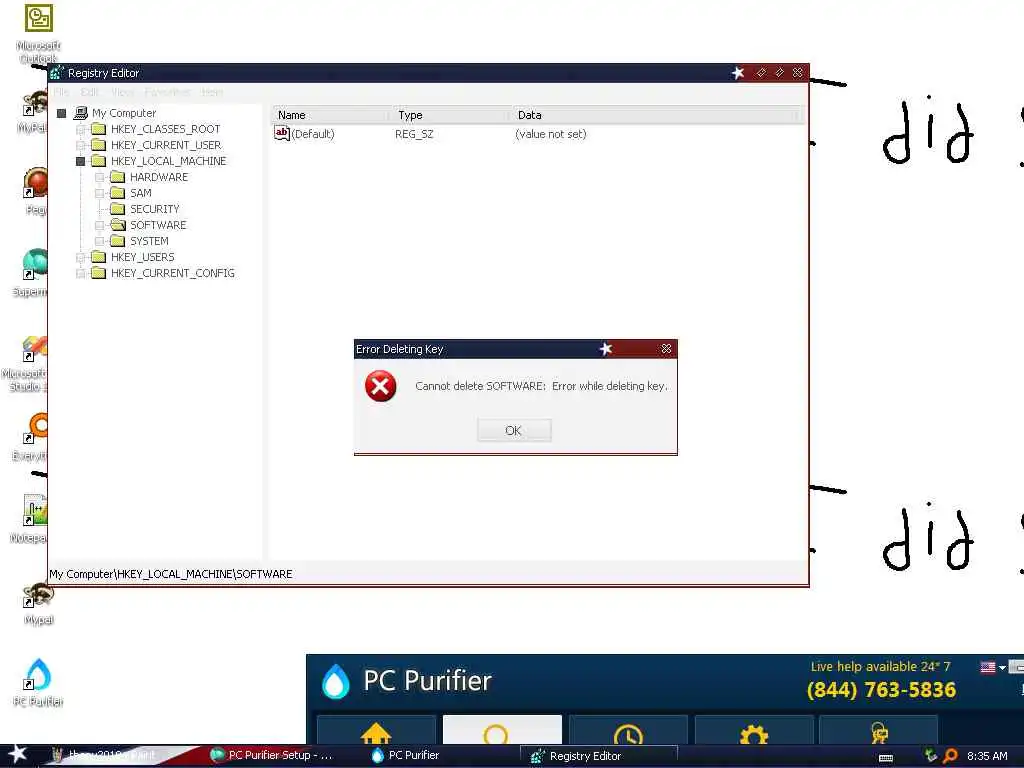This screenshot has width=1024, height=768.
Task: Open the Help menu in Registry Editor
Action: [x=212, y=92]
